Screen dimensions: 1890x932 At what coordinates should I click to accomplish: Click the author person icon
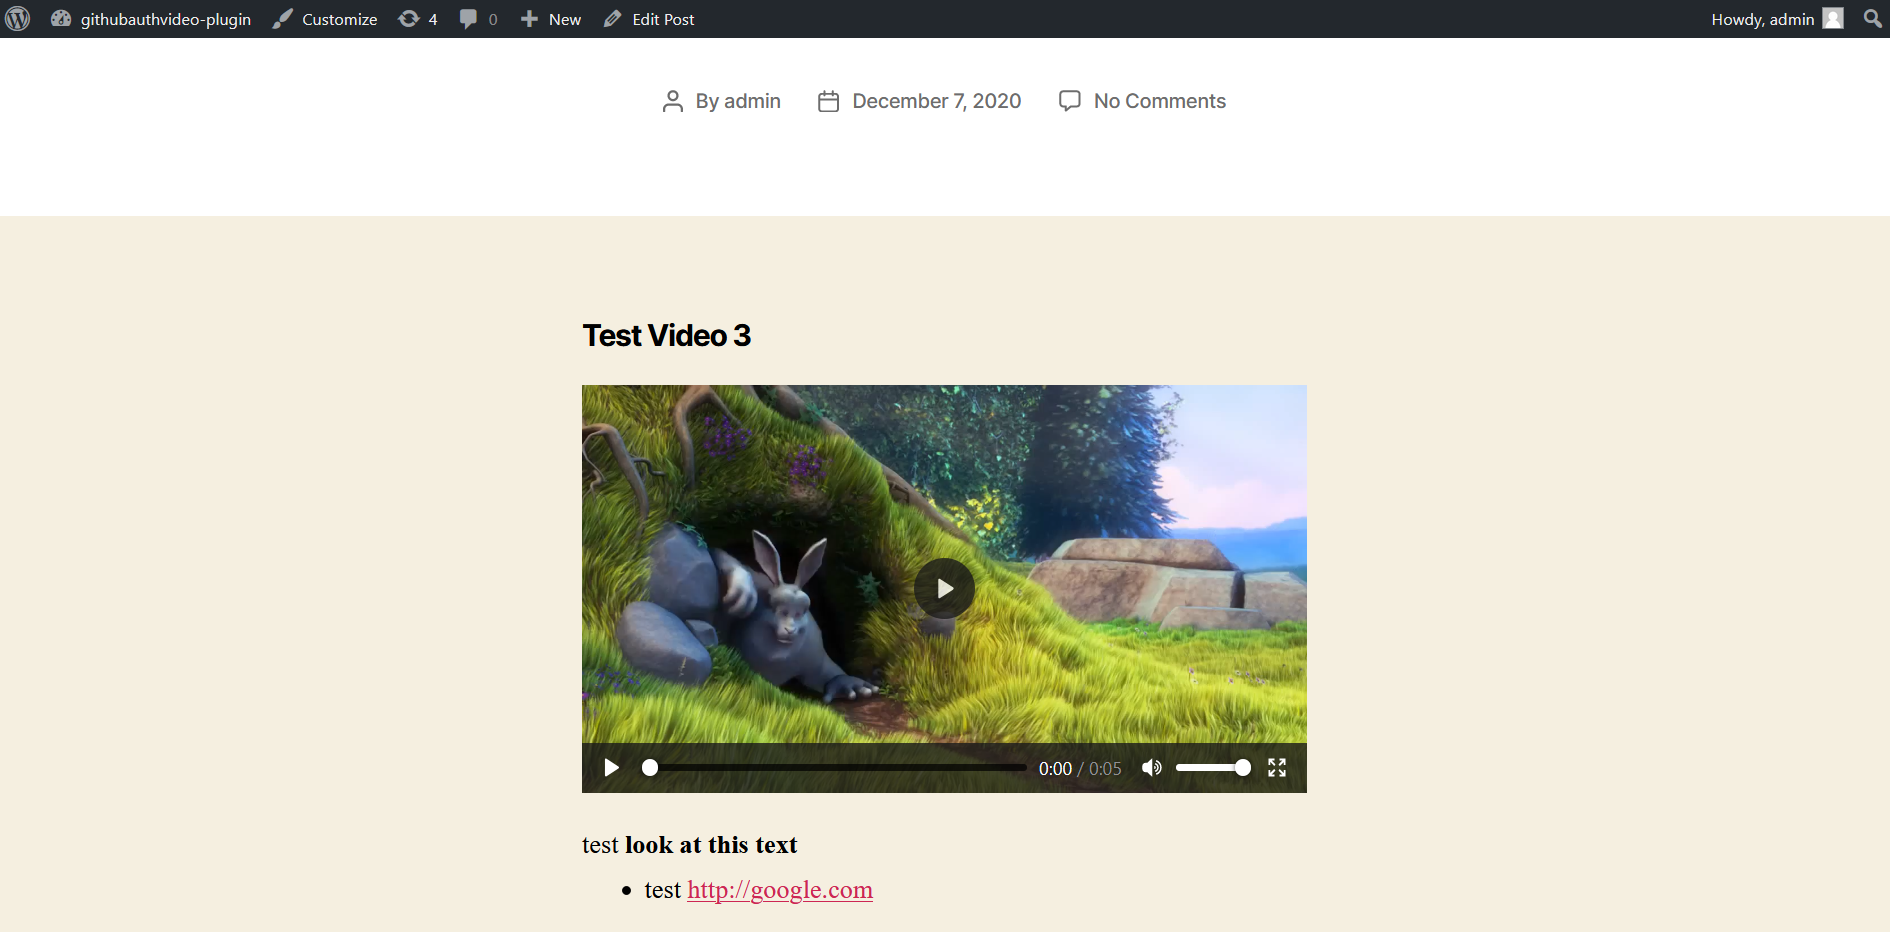click(x=673, y=101)
